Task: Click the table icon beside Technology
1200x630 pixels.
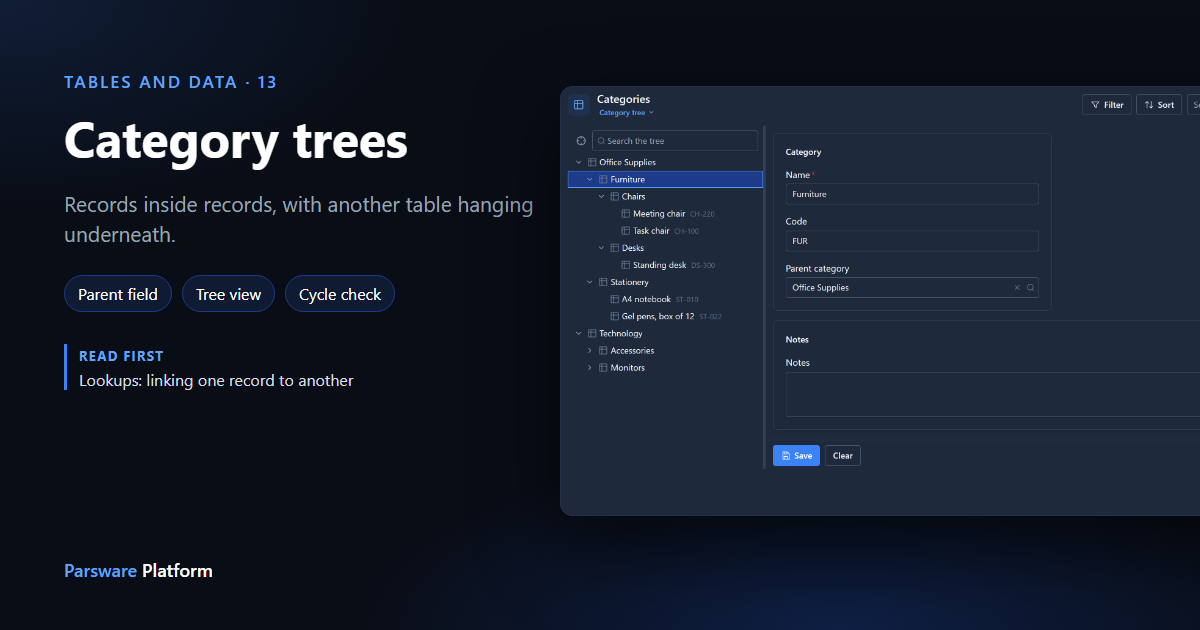Action: [x=592, y=333]
